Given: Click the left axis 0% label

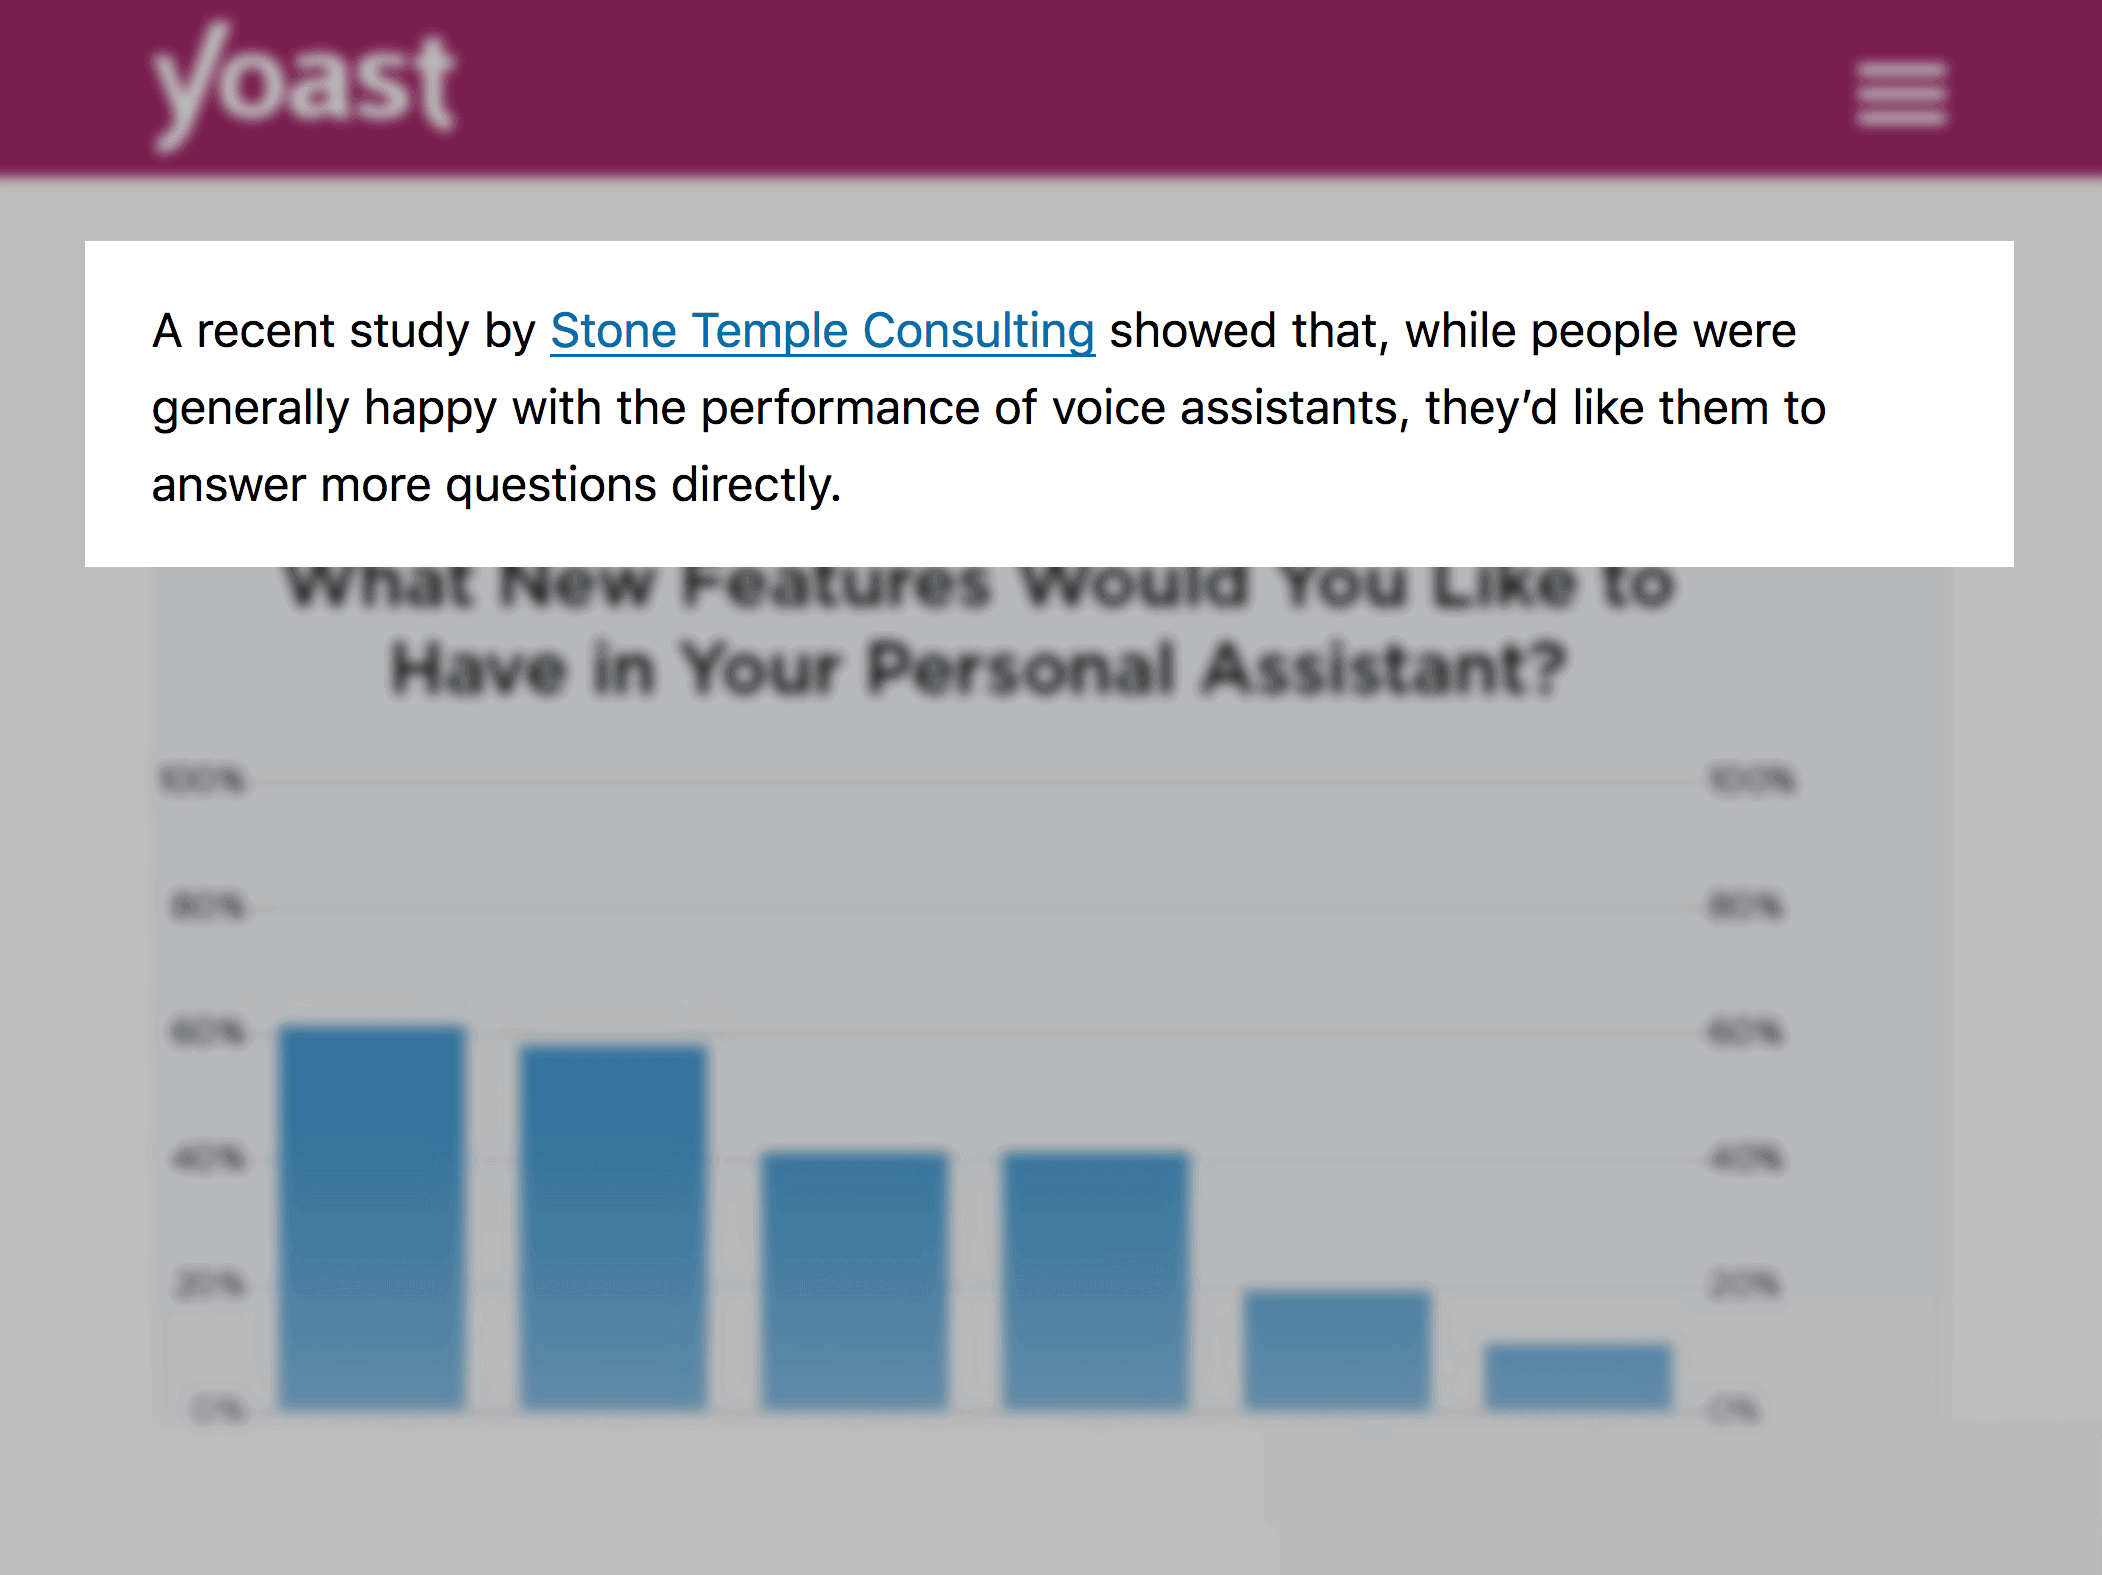Looking at the screenshot, I should pos(219,1410).
